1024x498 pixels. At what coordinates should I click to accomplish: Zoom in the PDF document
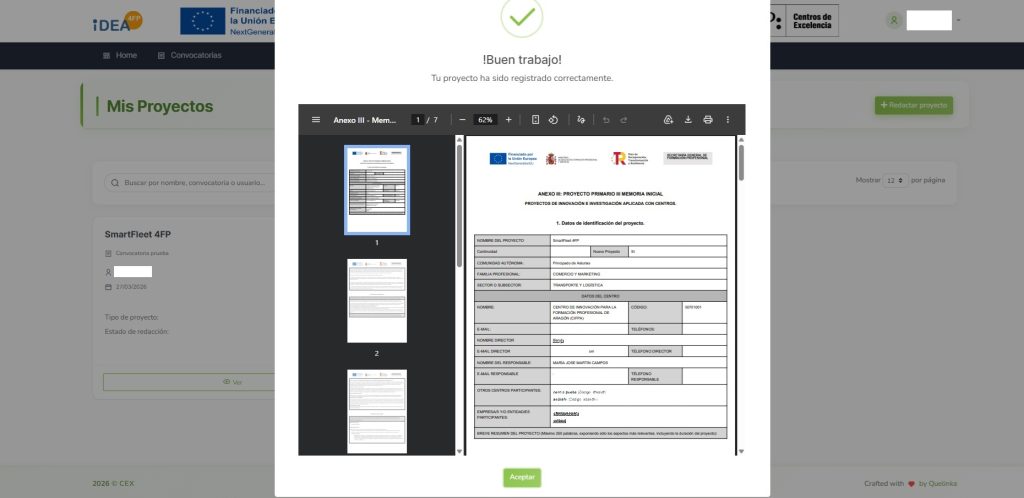tap(508, 120)
